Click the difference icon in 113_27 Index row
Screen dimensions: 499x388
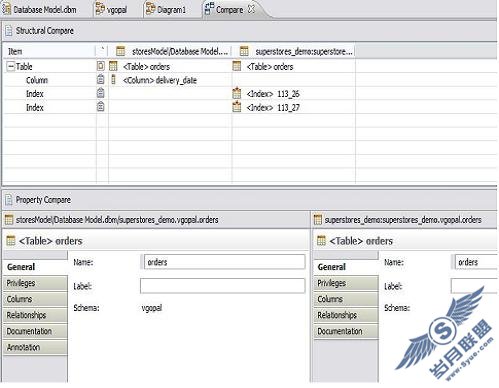pyautogui.click(x=100, y=107)
